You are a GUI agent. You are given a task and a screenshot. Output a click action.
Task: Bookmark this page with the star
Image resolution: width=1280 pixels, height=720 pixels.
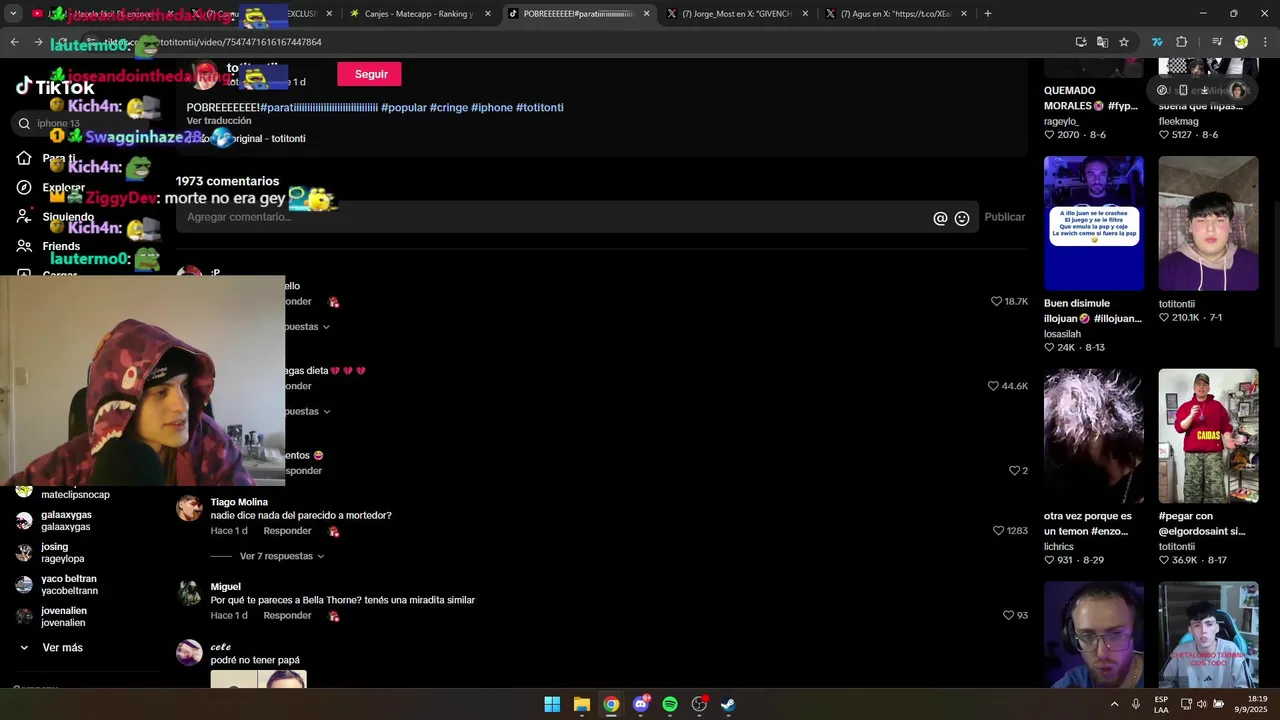point(1124,42)
